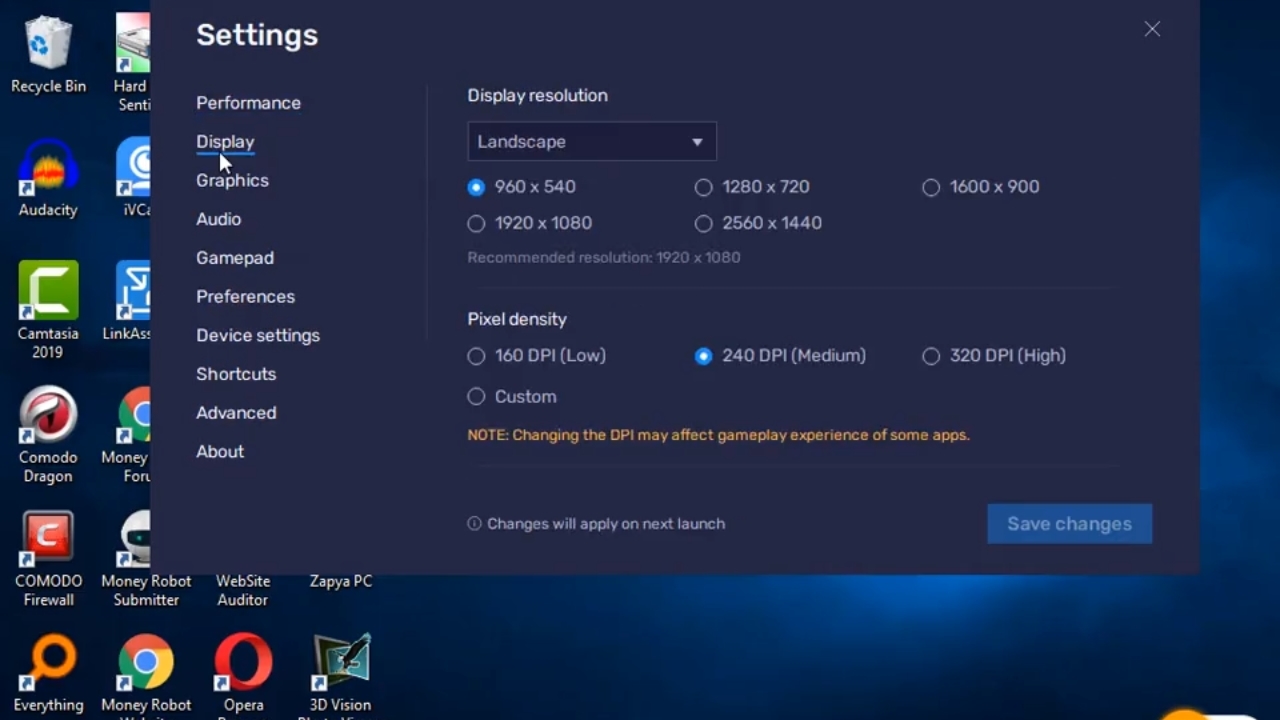Switch to the Performance settings tab
Viewport: 1280px width, 720px height.
tap(248, 103)
